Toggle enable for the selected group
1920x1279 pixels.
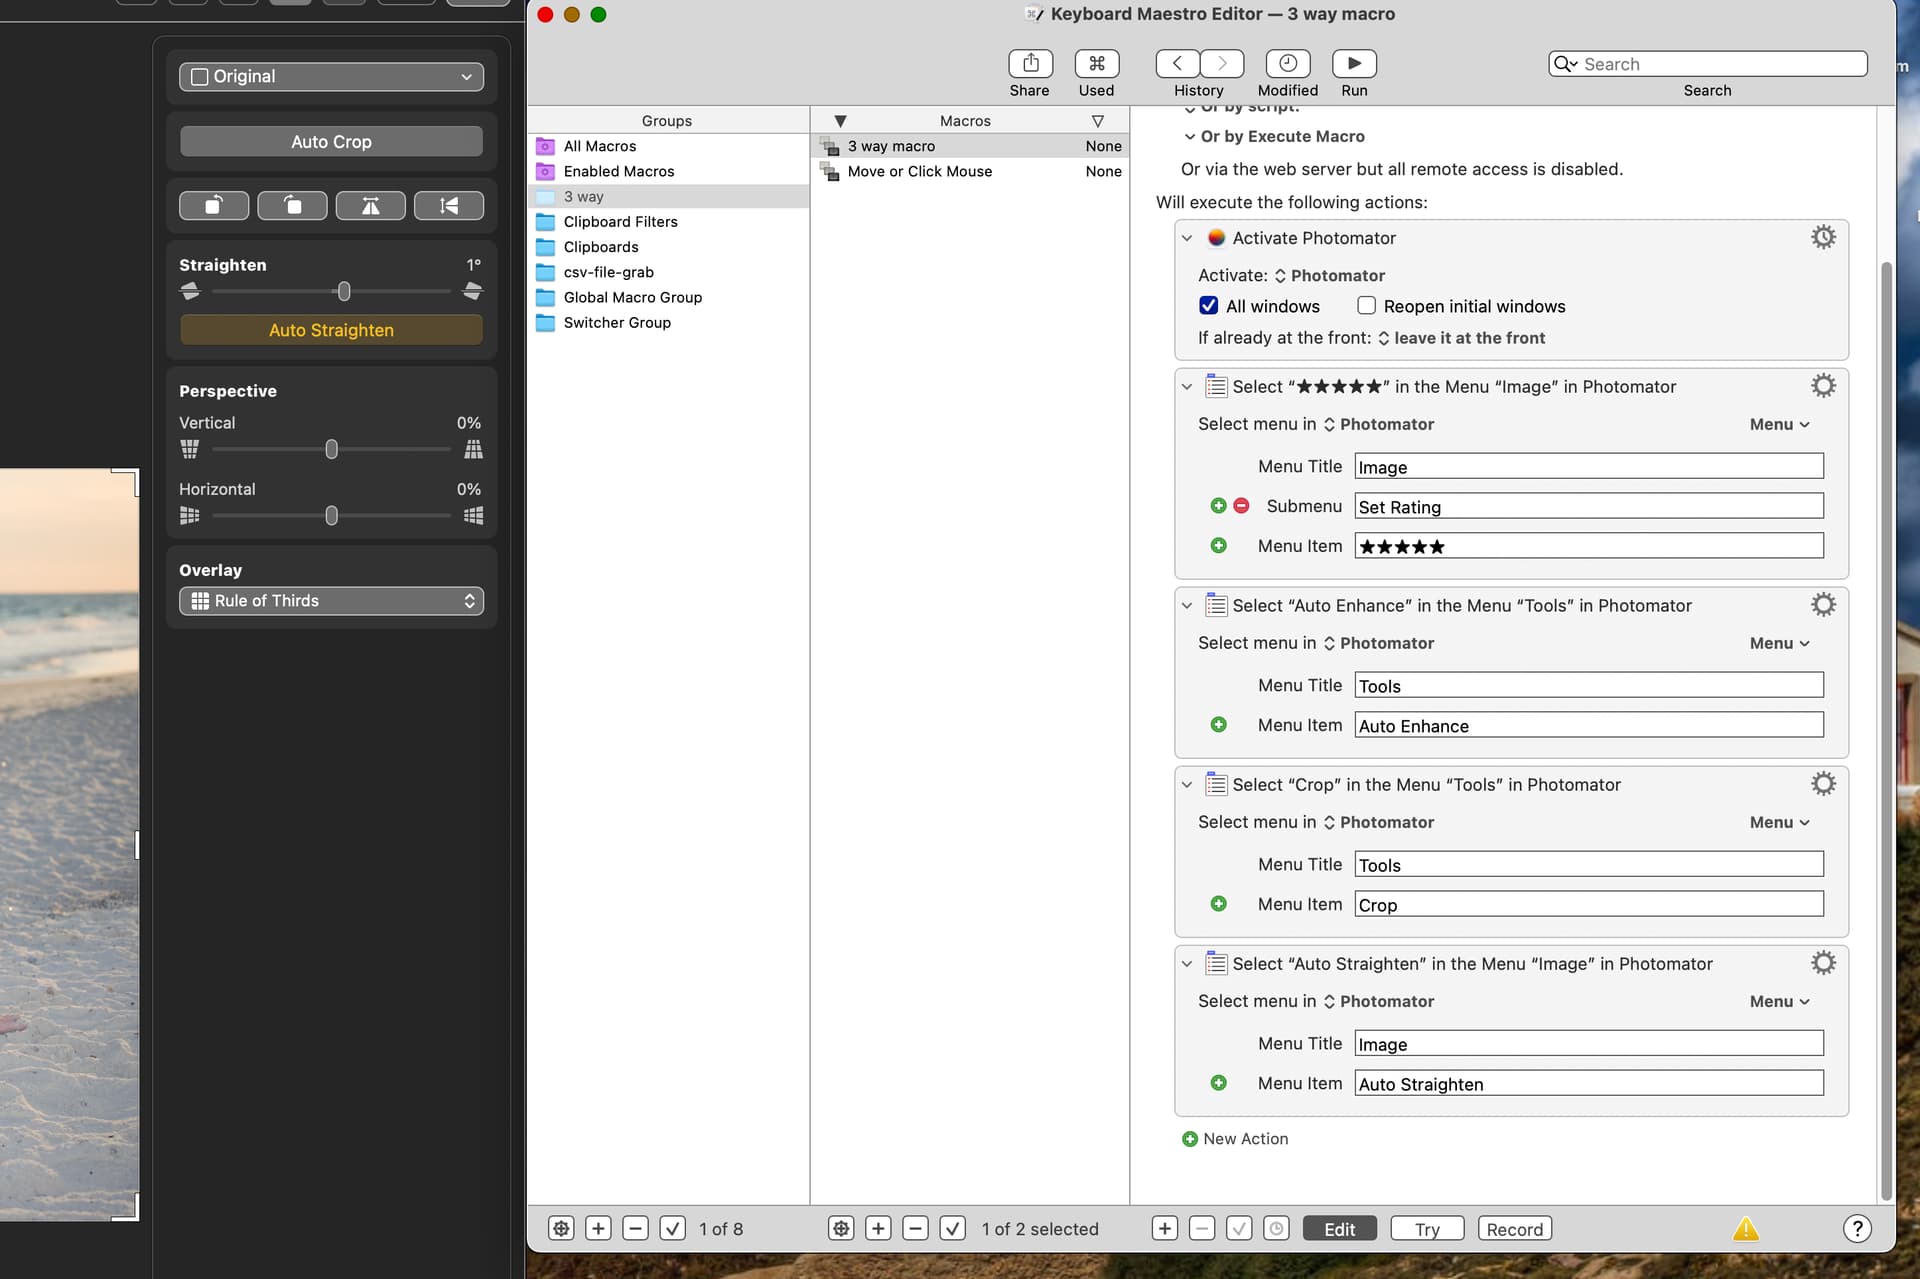(x=672, y=1229)
